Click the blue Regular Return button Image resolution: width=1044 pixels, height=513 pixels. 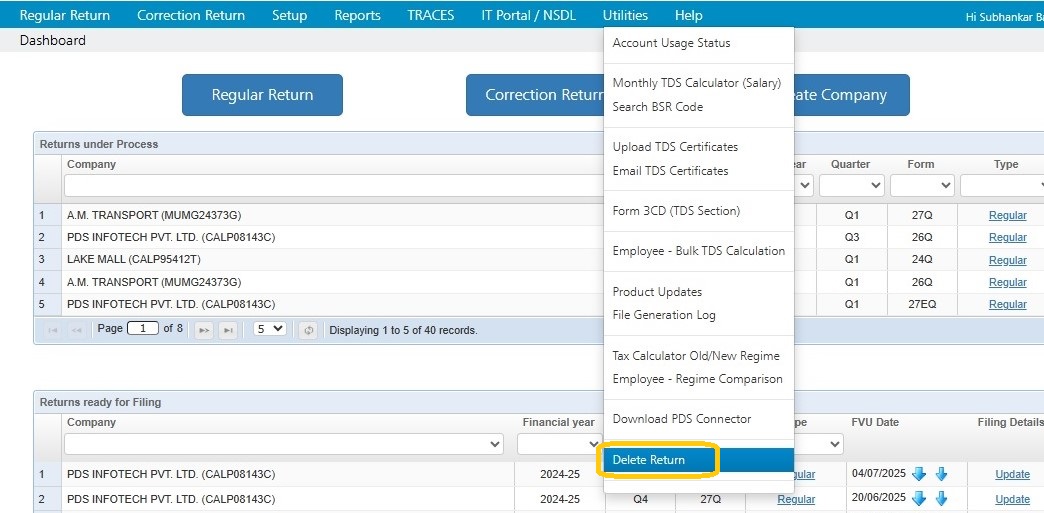[262, 95]
